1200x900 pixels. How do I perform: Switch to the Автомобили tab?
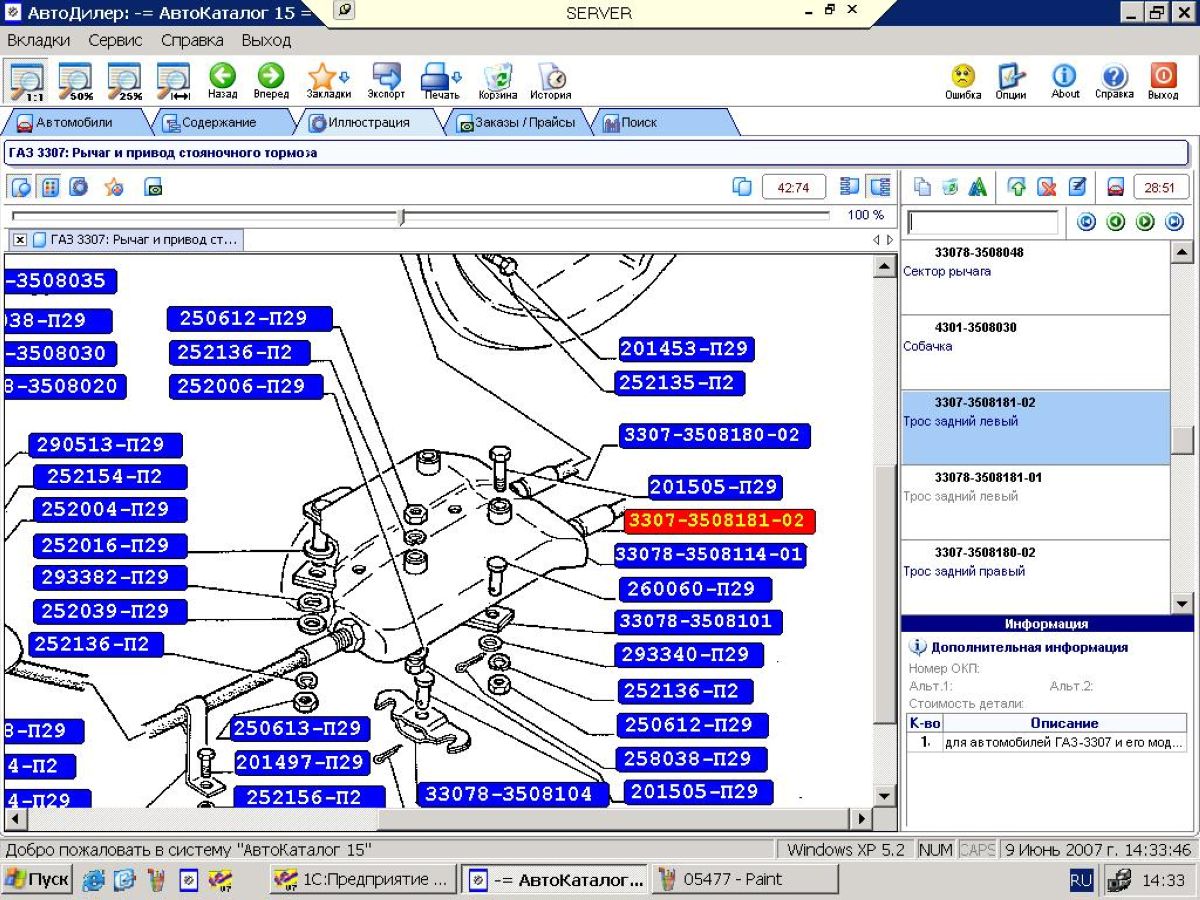75,123
